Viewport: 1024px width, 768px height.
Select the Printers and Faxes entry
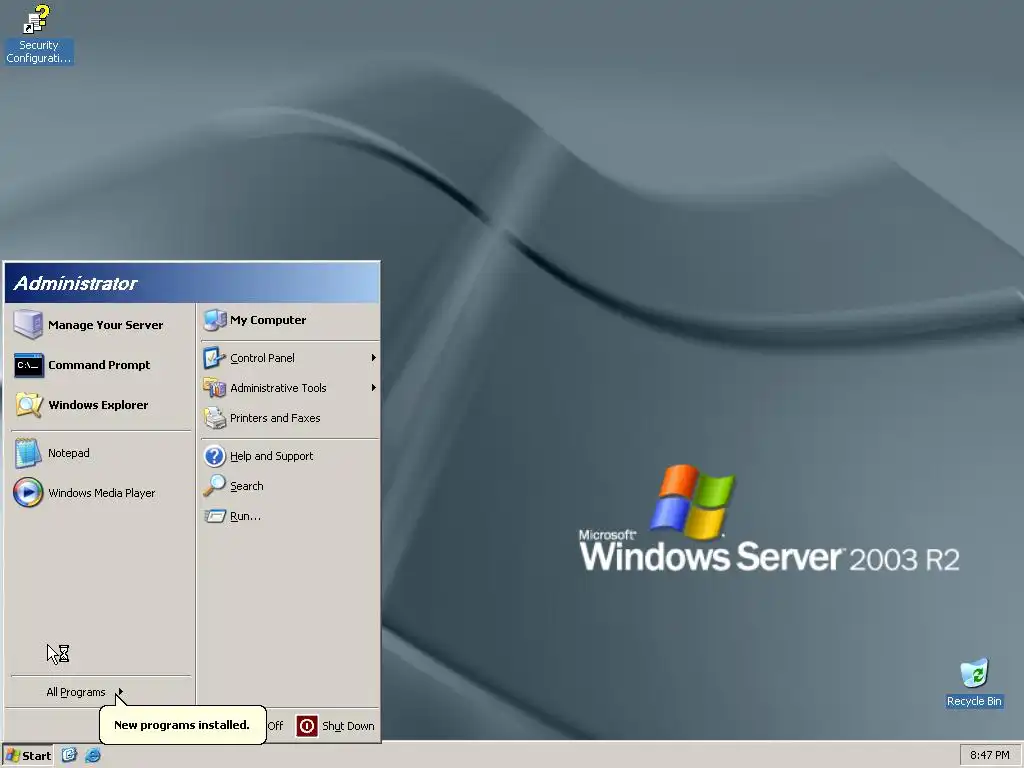[x=290, y=418]
